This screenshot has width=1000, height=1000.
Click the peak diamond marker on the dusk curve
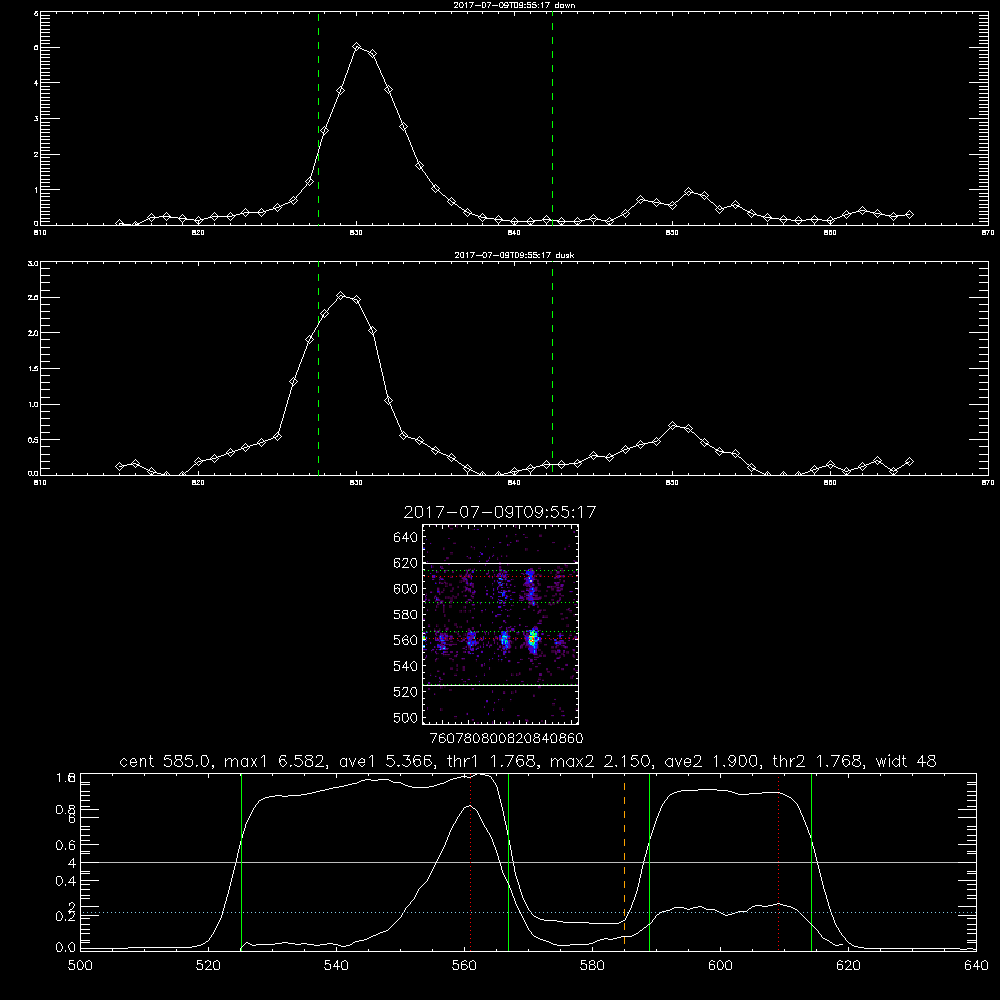point(341,295)
